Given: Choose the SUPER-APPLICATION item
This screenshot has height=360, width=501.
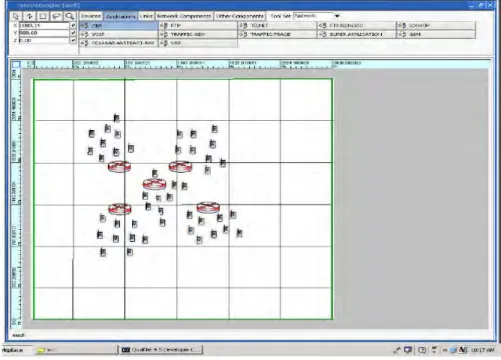Looking at the screenshot, I should coord(356,34).
